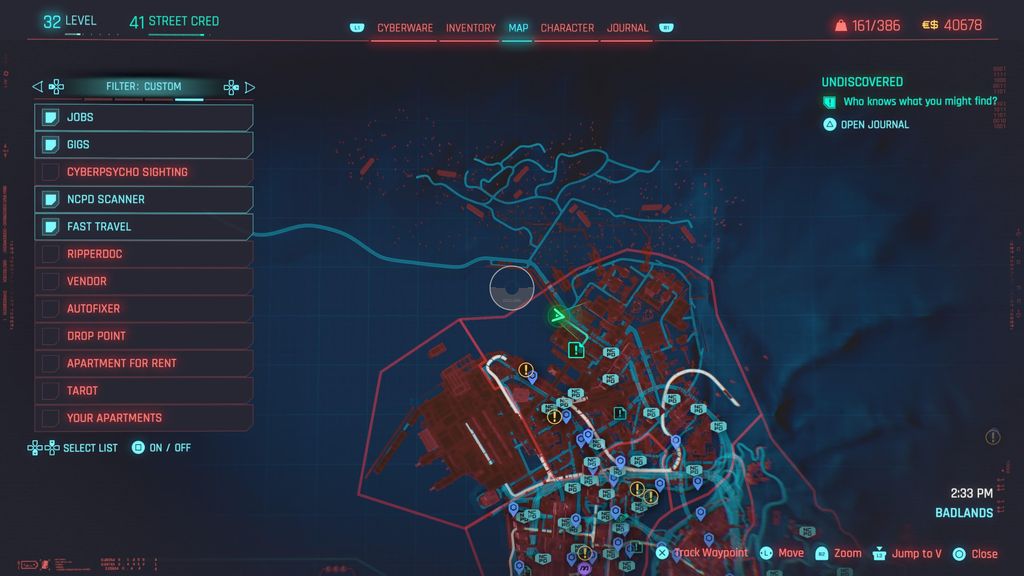Enable the Ripperdoc filter checkbox
Image resolution: width=1024 pixels, height=576 pixels.
50,254
